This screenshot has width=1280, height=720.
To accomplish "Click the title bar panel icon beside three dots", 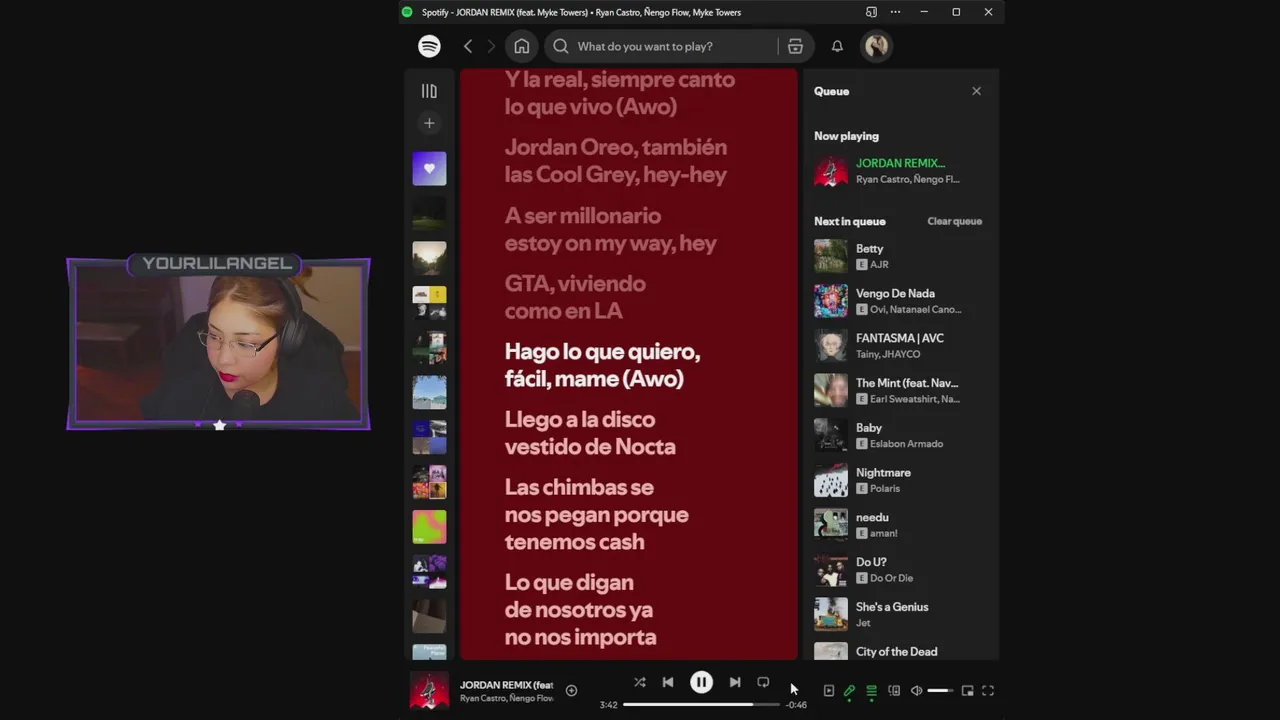I will pyautogui.click(x=871, y=12).
